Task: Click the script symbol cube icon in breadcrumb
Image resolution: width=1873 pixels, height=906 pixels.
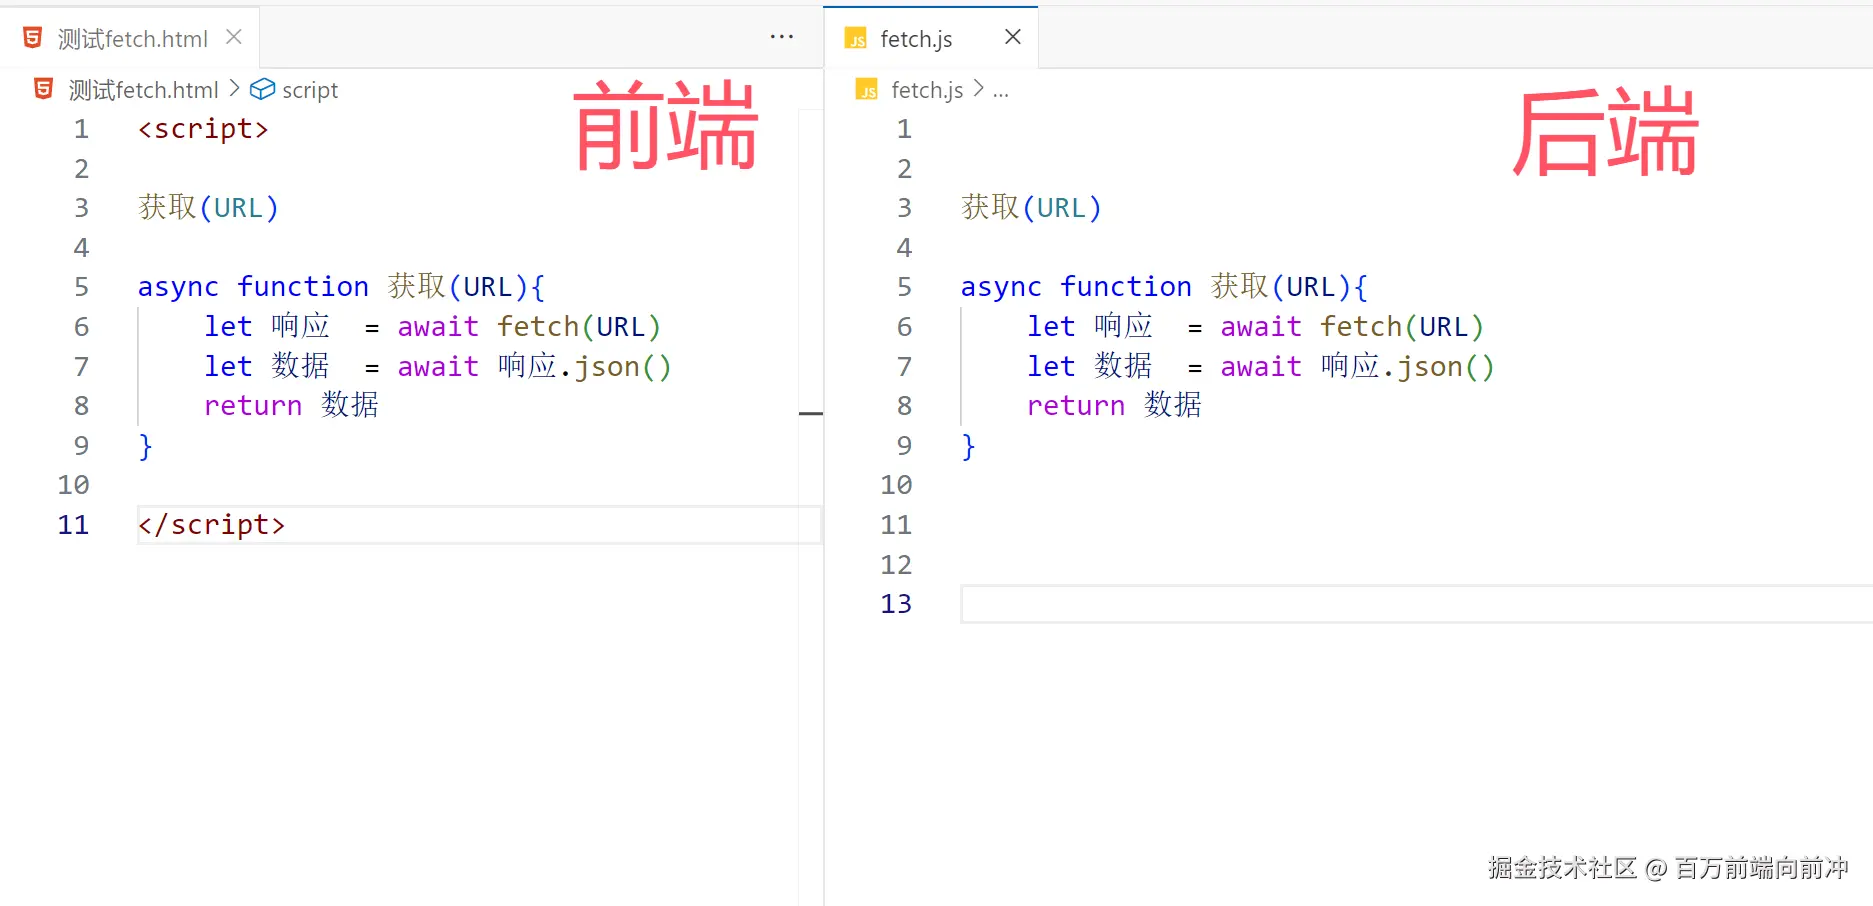Action: point(262,90)
